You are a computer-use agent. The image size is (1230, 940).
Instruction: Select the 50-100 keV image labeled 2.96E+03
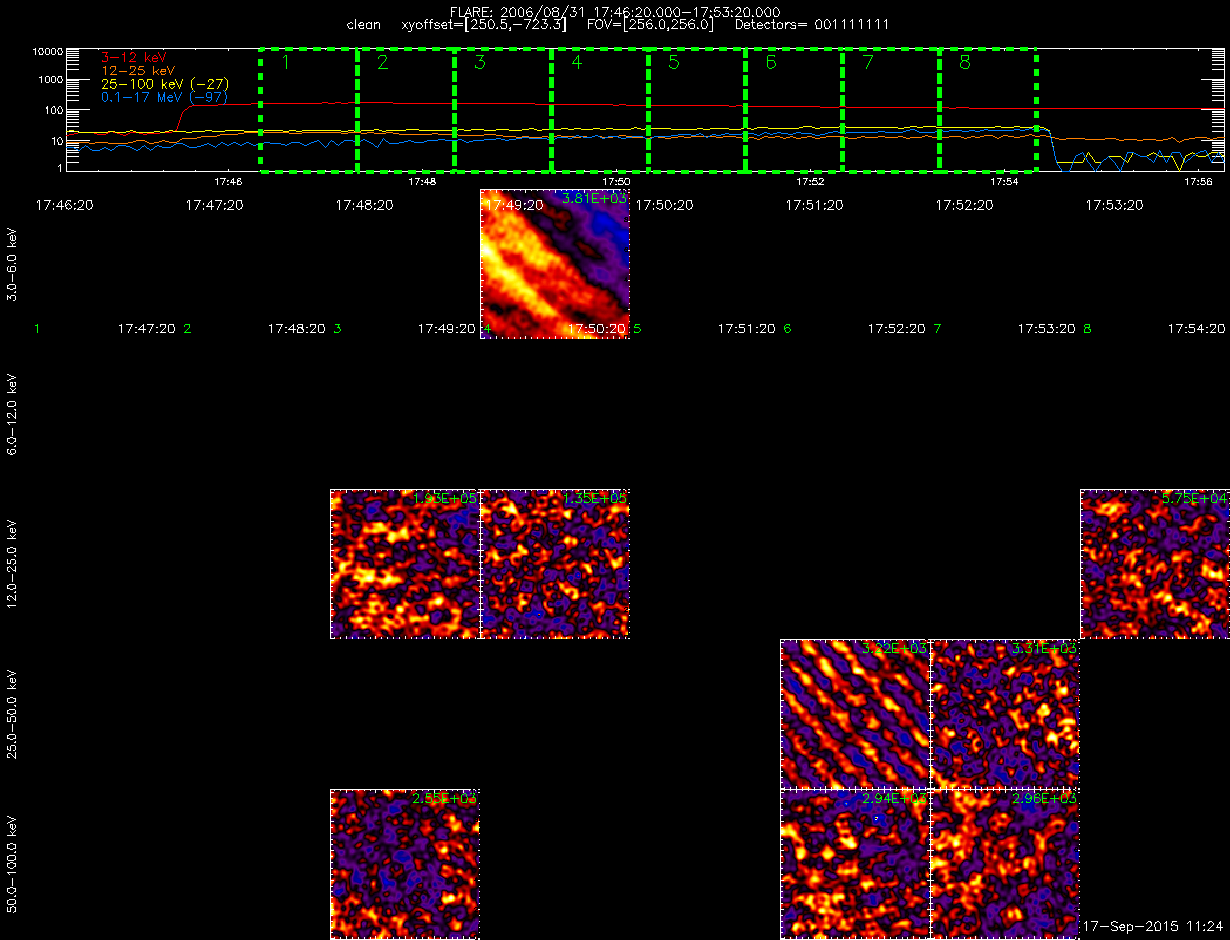[x=1005, y=864]
